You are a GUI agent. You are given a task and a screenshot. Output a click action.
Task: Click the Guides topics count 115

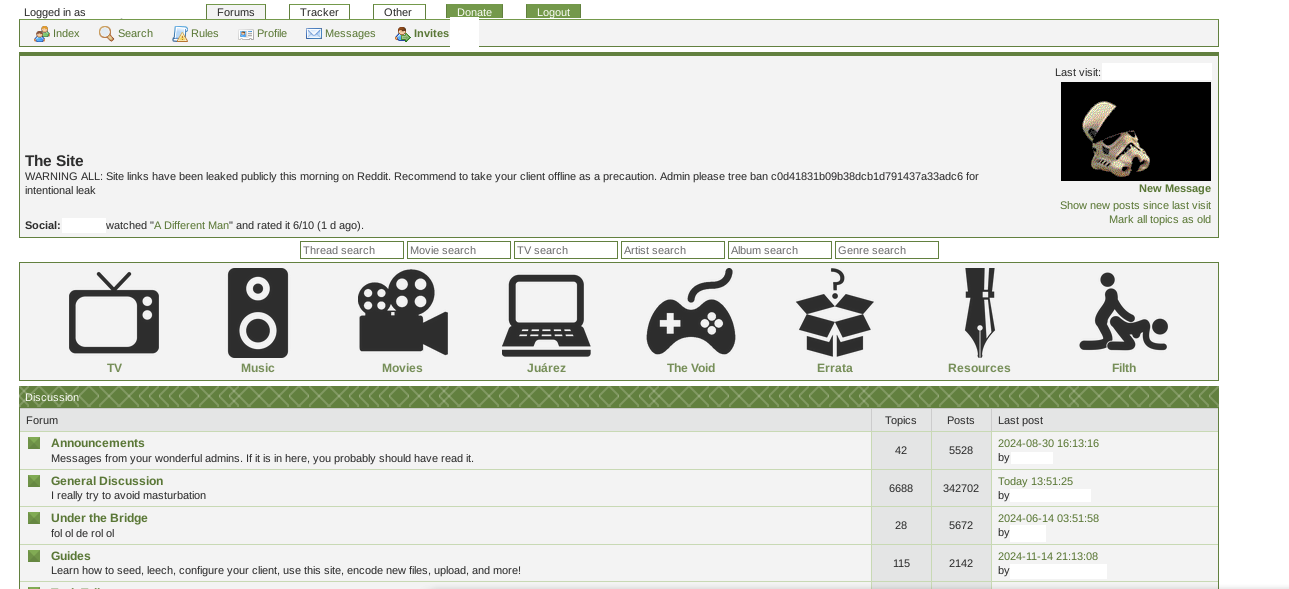coord(901,563)
